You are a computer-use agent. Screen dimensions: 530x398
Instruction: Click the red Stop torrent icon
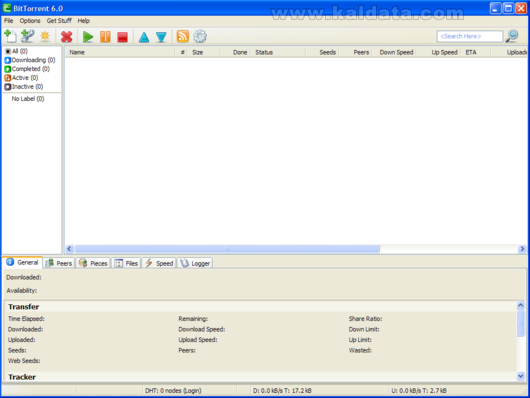point(122,37)
